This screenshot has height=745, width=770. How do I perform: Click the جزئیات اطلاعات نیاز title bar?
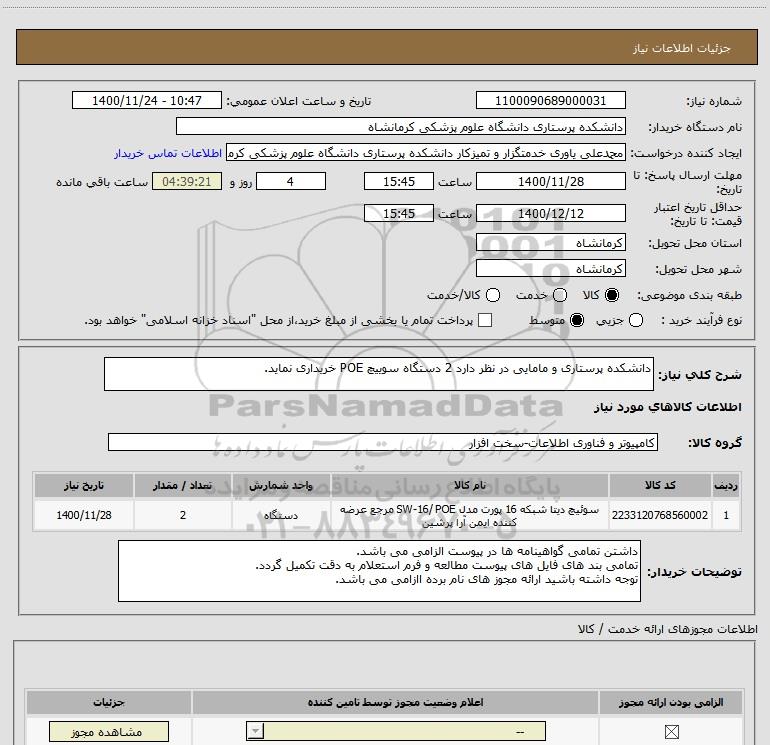click(387, 48)
